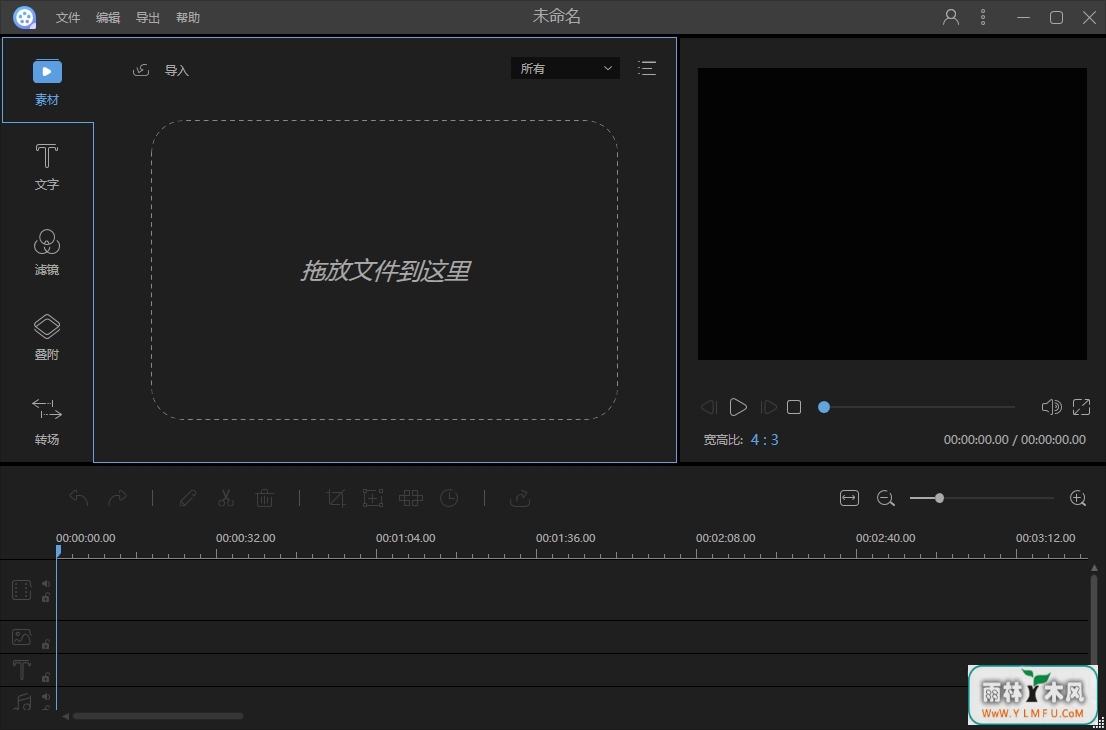Screen dimensions: 1106x730
Task: Change the 4 : 3 aspect ratio value
Action: click(765, 439)
